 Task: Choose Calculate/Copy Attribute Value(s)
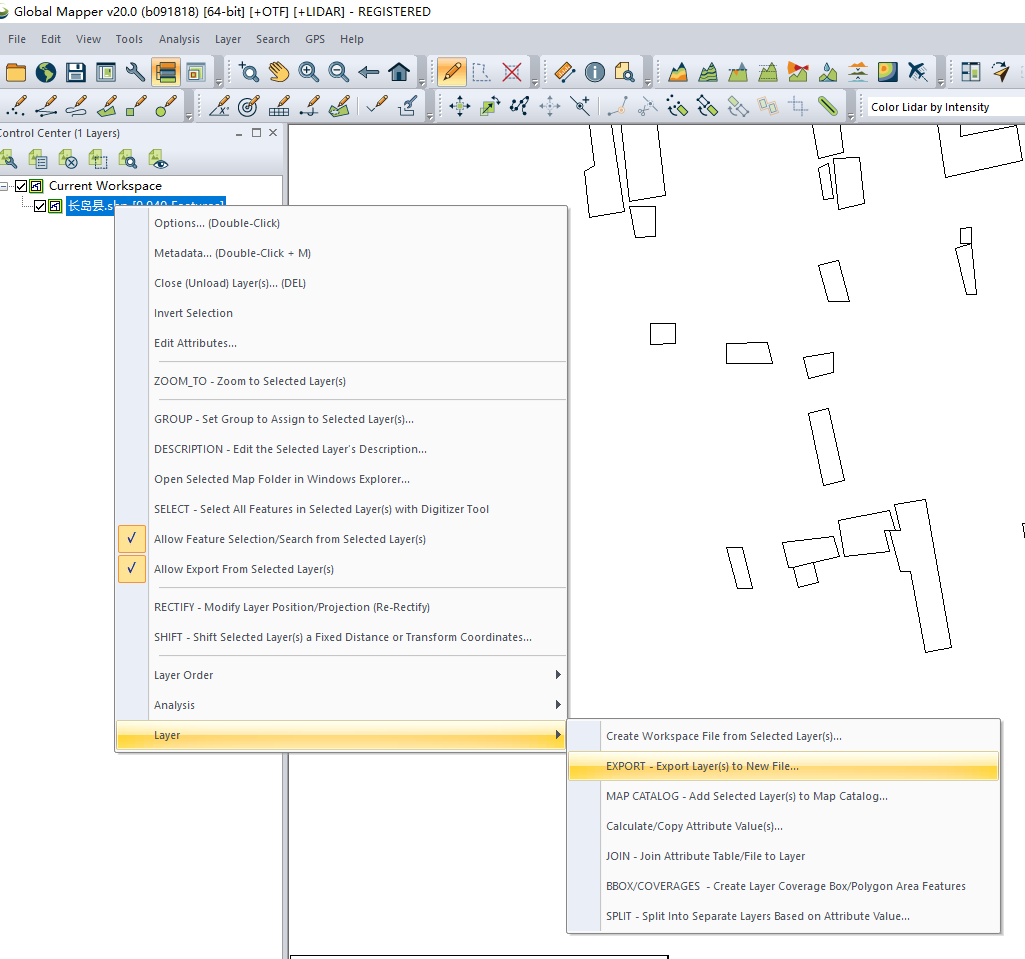coord(784,826)
